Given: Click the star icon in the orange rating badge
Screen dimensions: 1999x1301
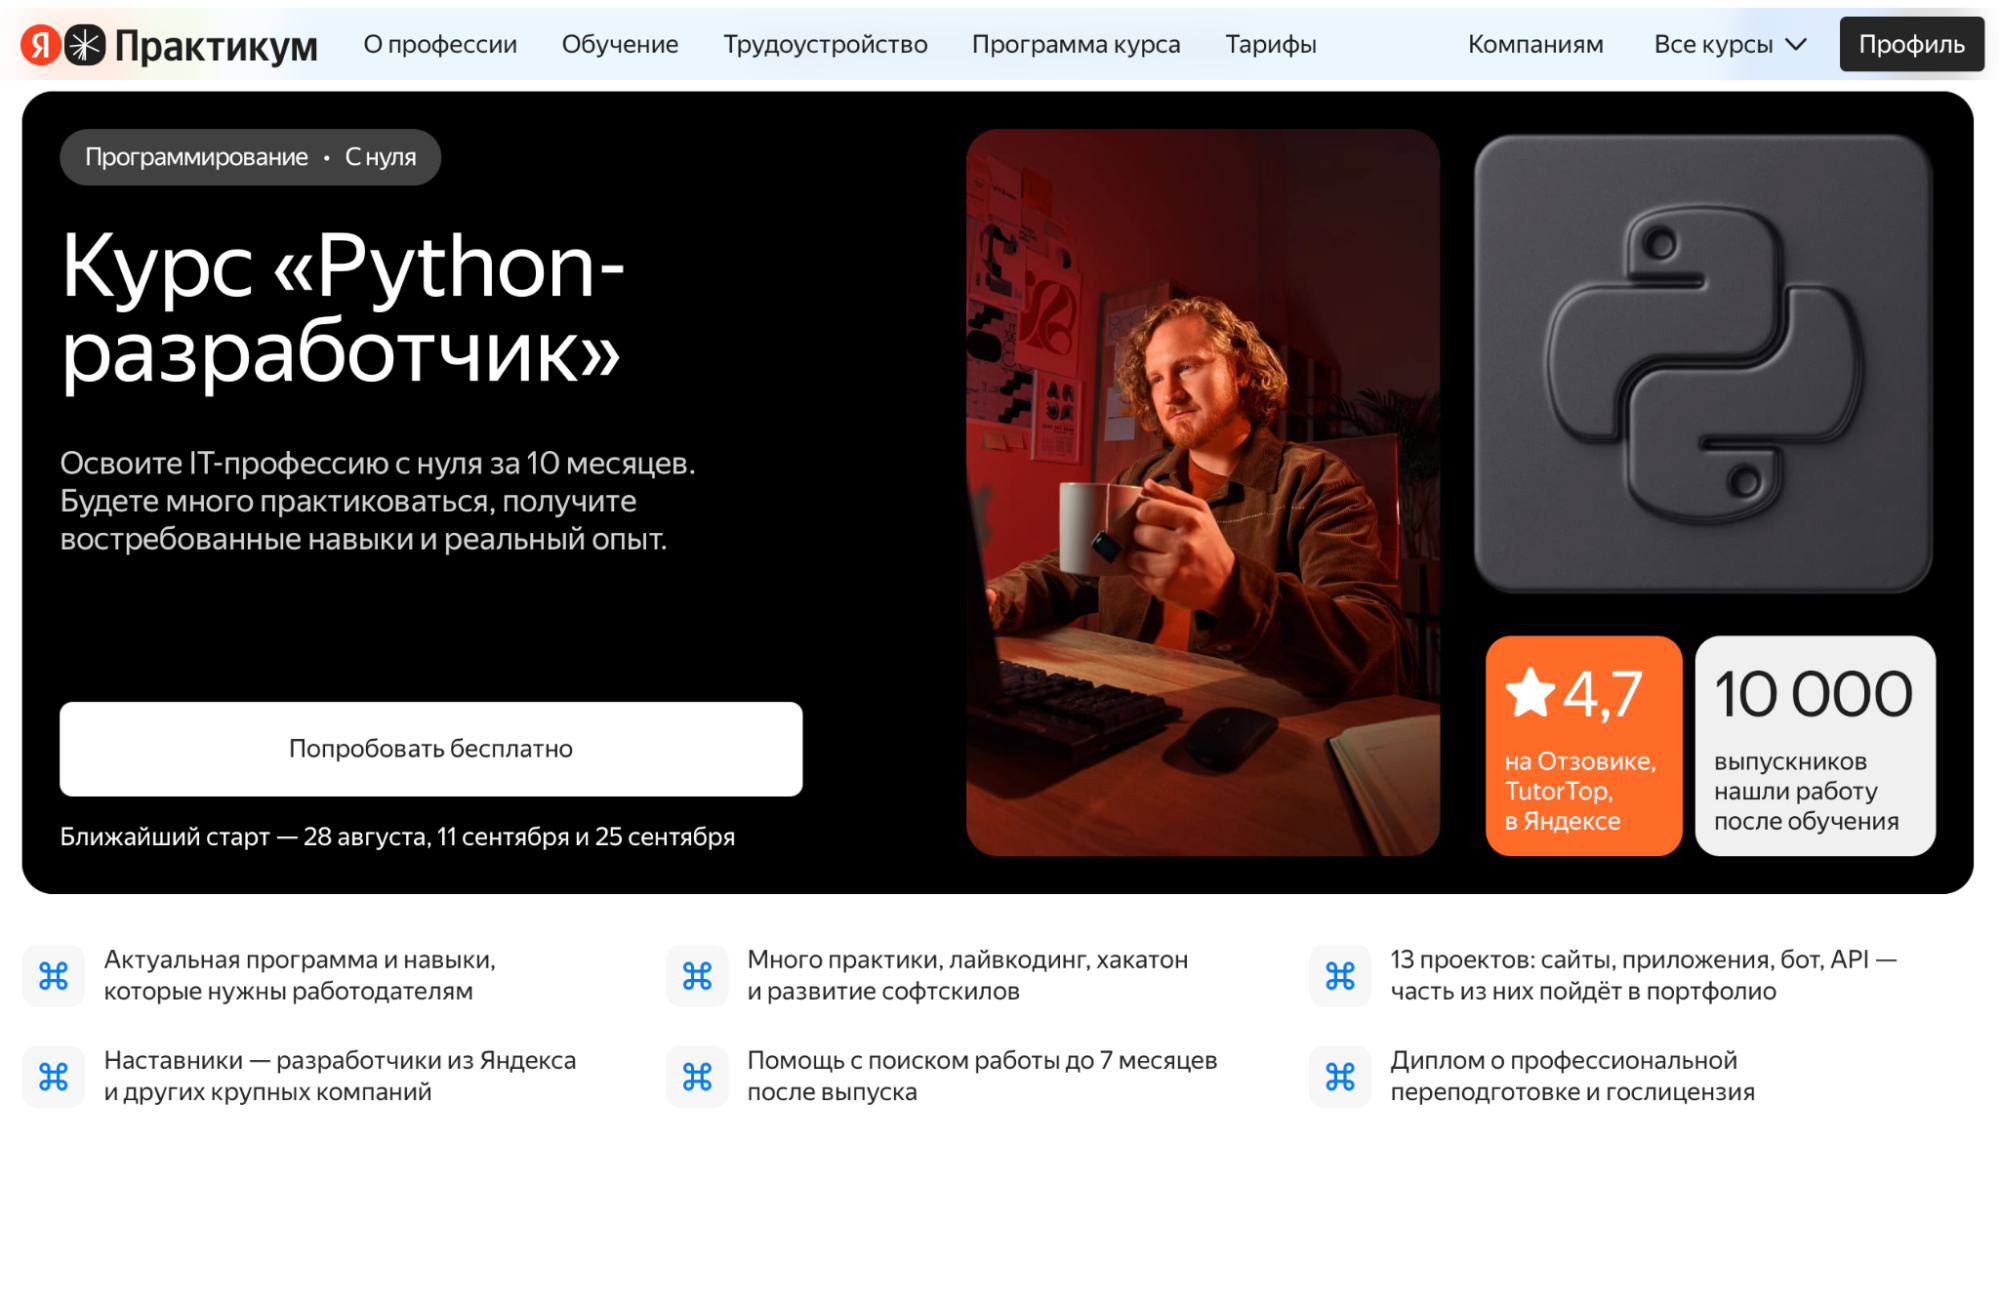Looking at the screenshot, I should pyautogui.click(x=1528, y=694).
